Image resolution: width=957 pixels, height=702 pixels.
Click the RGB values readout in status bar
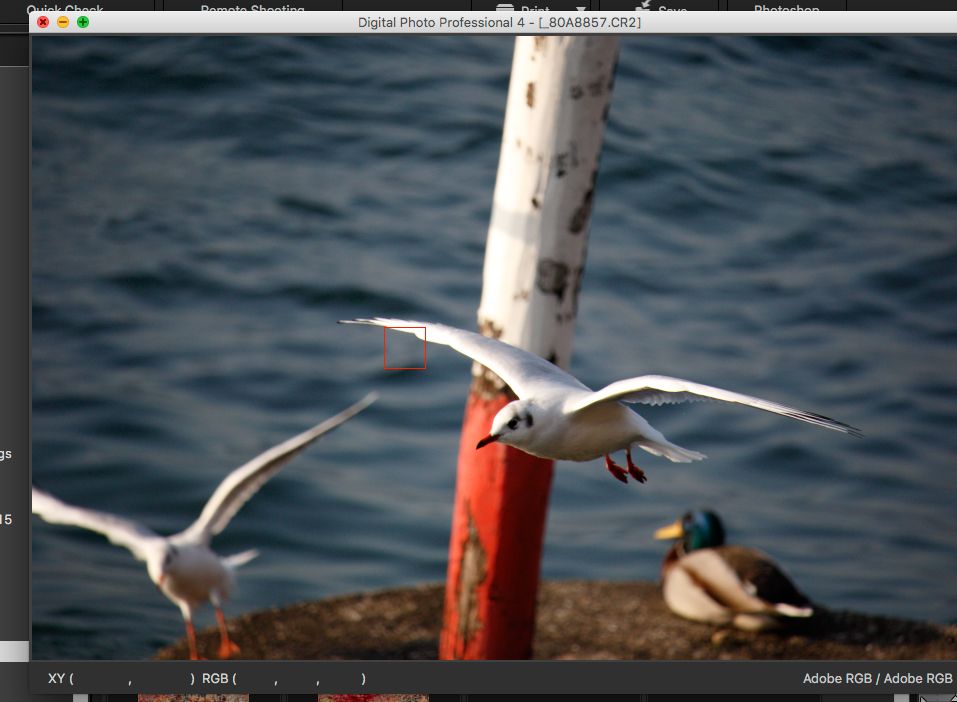[x=283, y=678]
